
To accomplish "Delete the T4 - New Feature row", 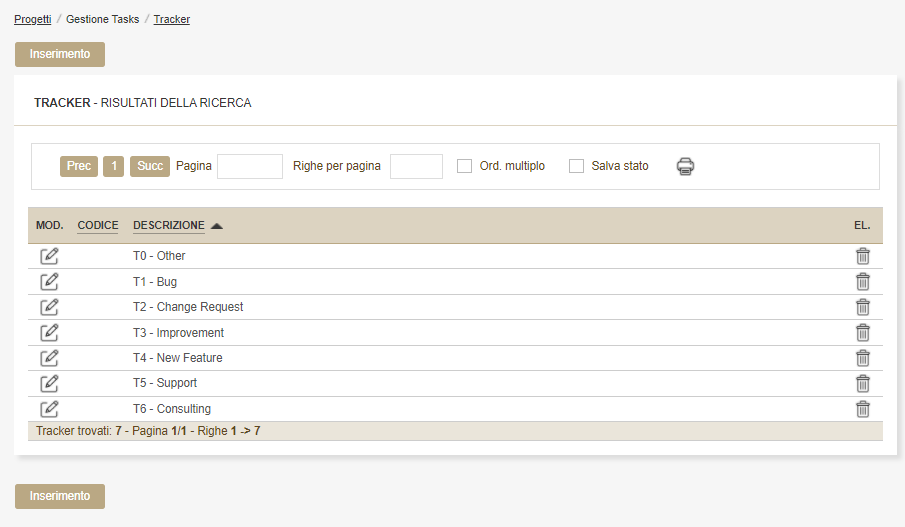I will point(862,358).
